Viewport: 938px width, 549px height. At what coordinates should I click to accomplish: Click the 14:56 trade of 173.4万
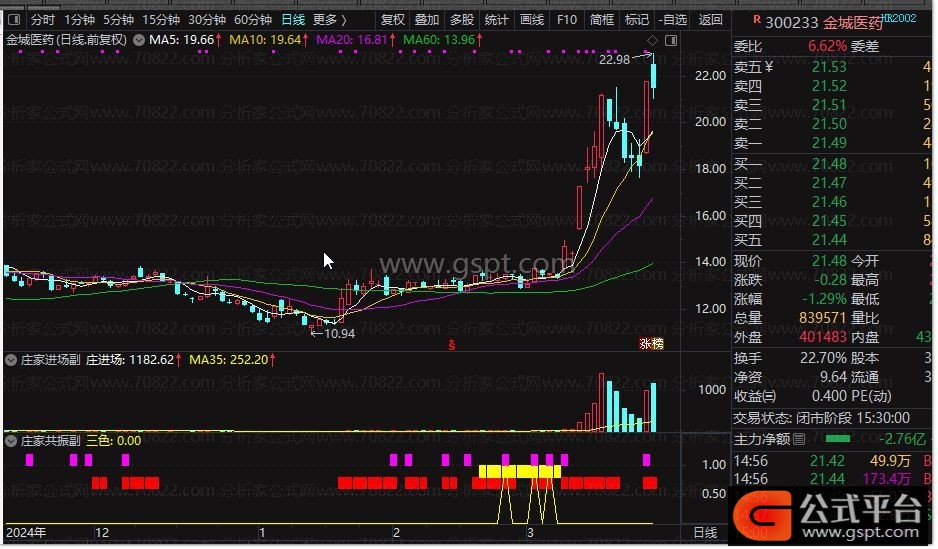tap(832, 479)
